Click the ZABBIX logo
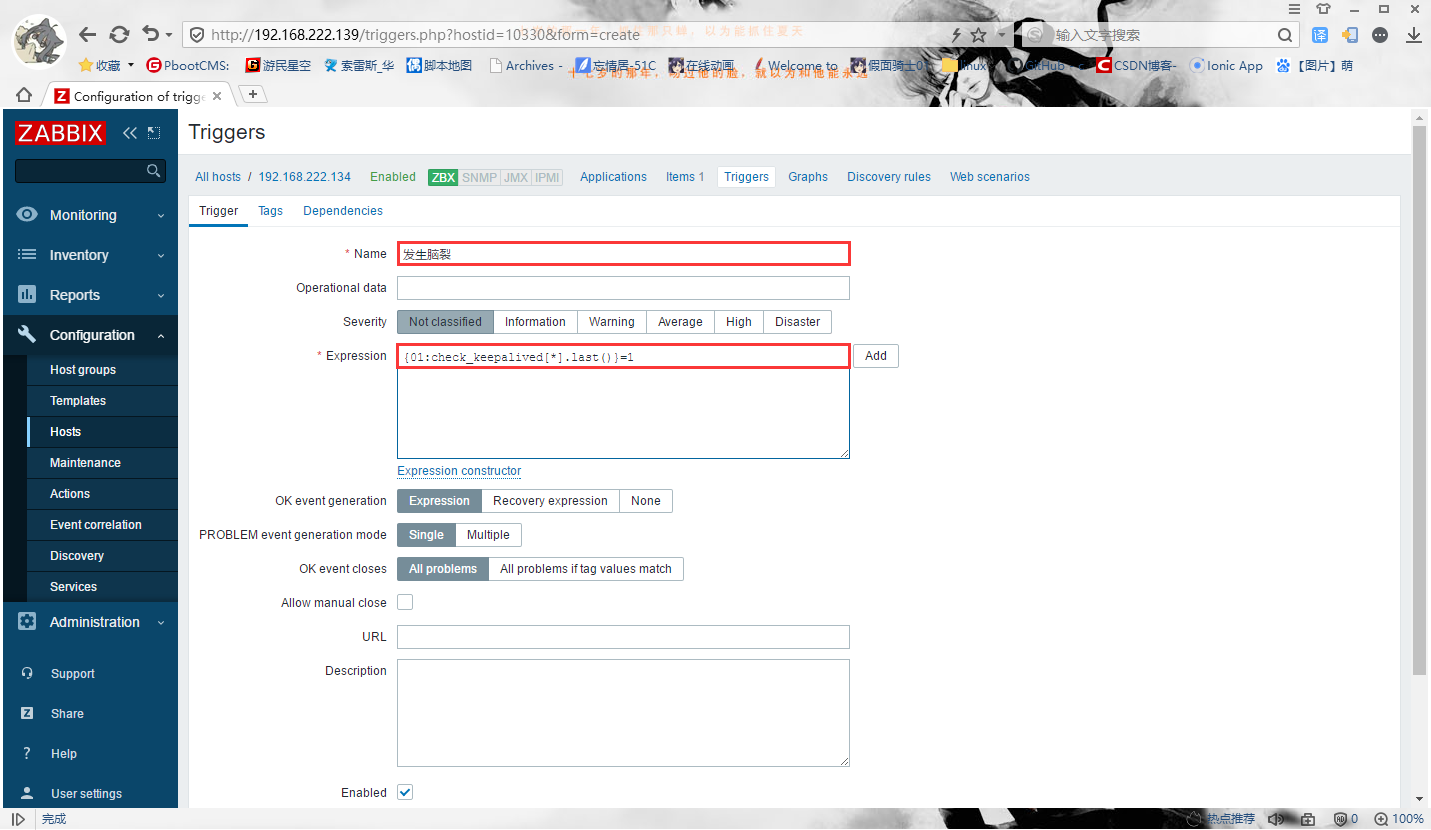 [x=60, y=133]
